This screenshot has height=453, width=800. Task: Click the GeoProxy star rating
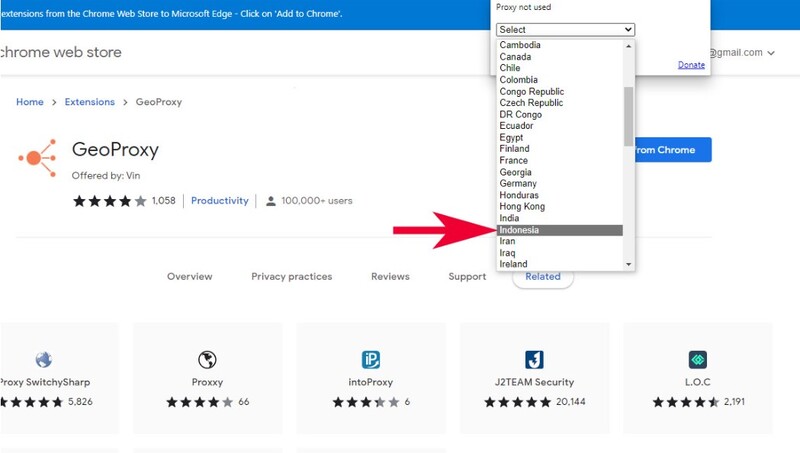pyautogui.click(x=110, y=201)
